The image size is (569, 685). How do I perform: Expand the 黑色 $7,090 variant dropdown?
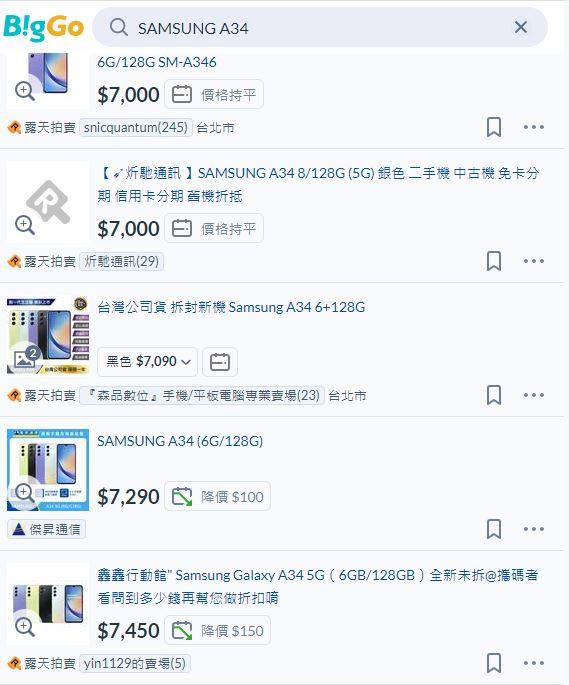point(148,362)
